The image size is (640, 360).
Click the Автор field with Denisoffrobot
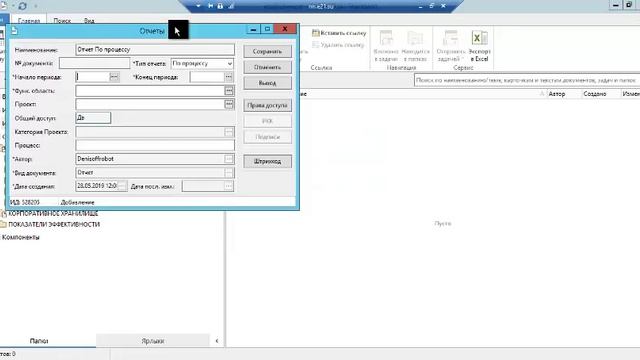(150, 159)
